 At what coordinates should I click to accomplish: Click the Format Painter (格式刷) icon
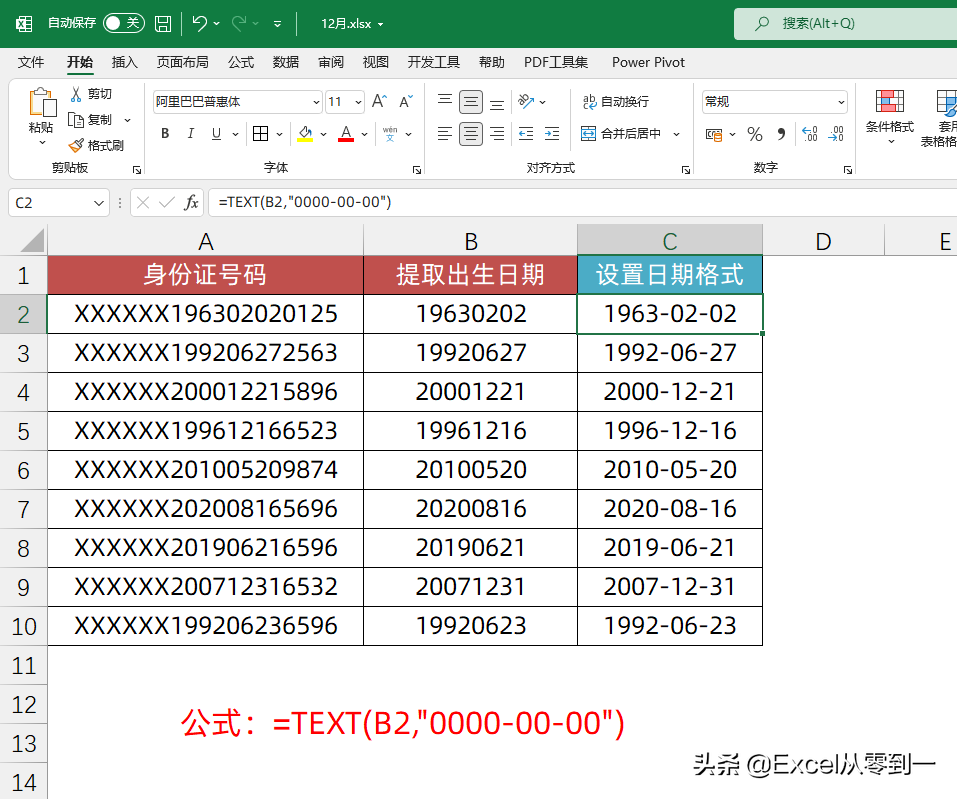[76, 145]
